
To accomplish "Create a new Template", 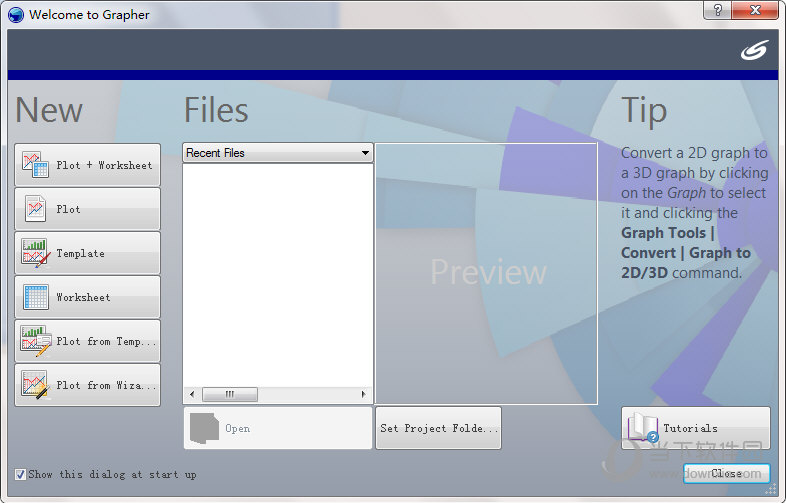I will tap(88, 253).
